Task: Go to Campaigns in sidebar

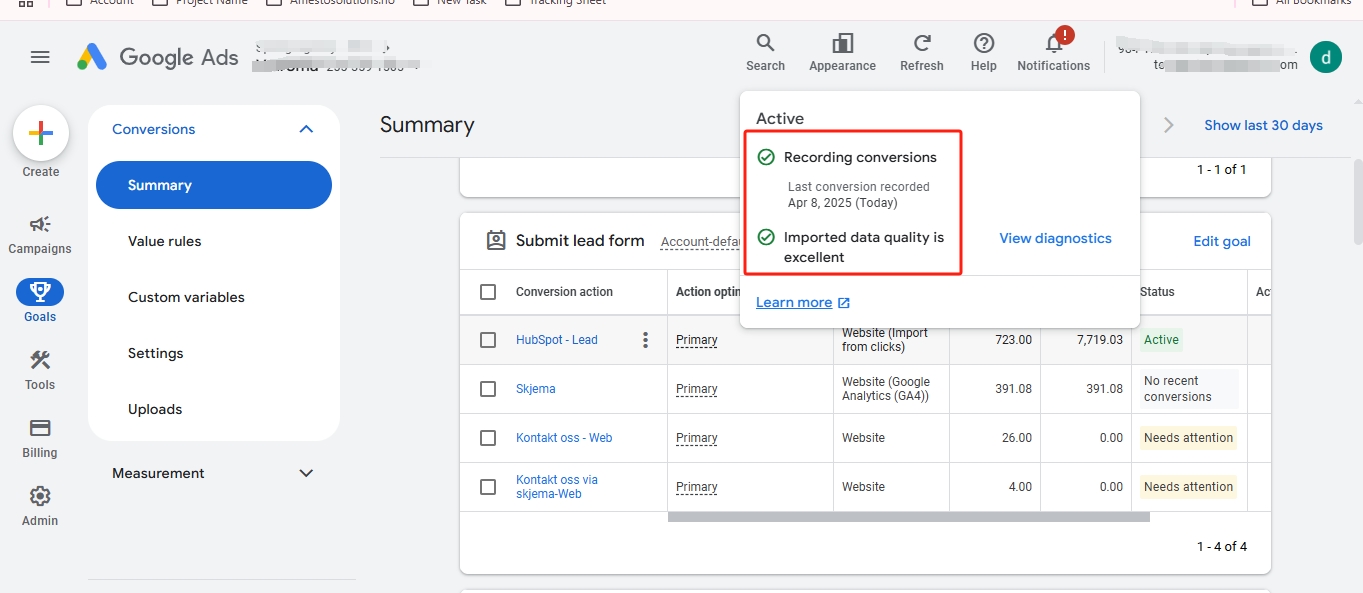Action: pyautogui.click(x=40, y=235)
